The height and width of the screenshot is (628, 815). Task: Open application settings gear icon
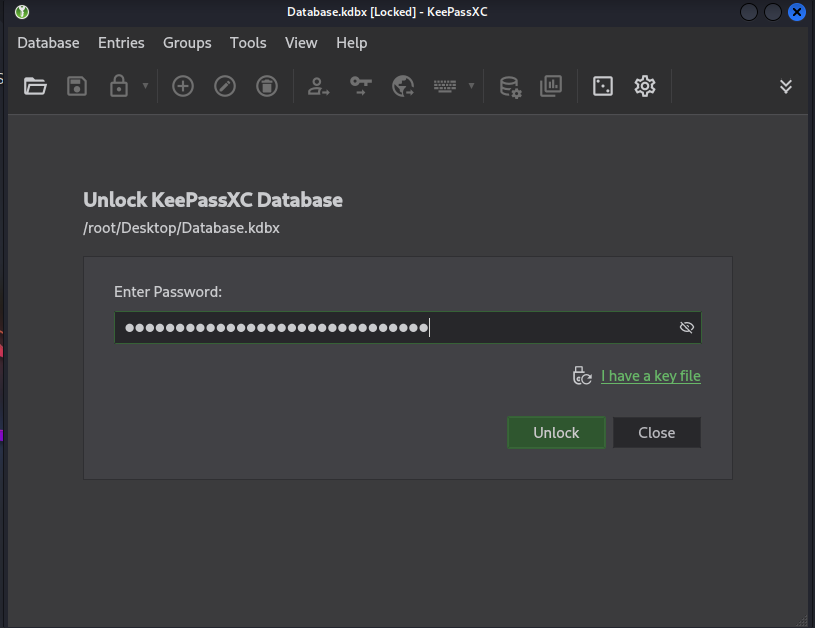click(x=645, y=86)
